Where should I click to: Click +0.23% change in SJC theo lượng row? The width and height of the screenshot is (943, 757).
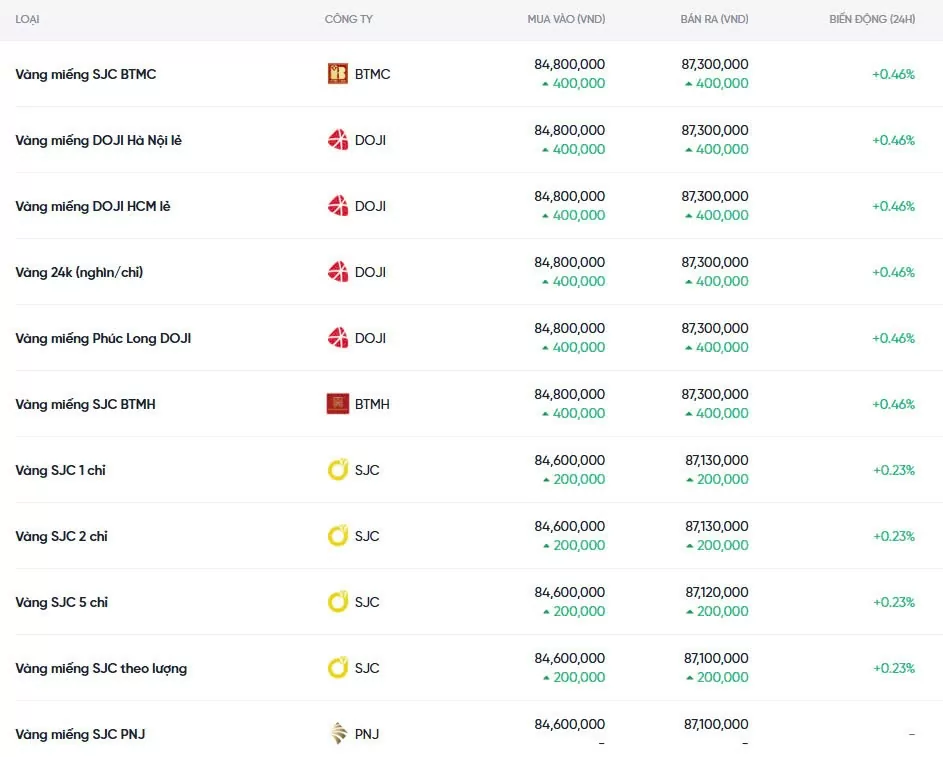894,669
